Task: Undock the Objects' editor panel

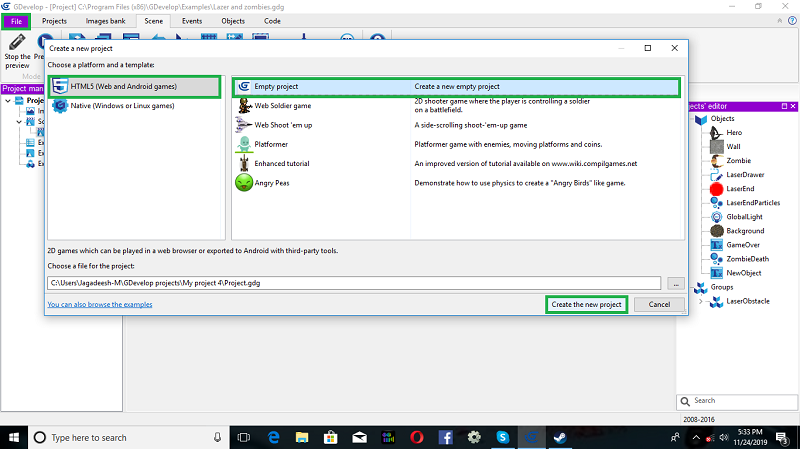Action: point(785,106)
